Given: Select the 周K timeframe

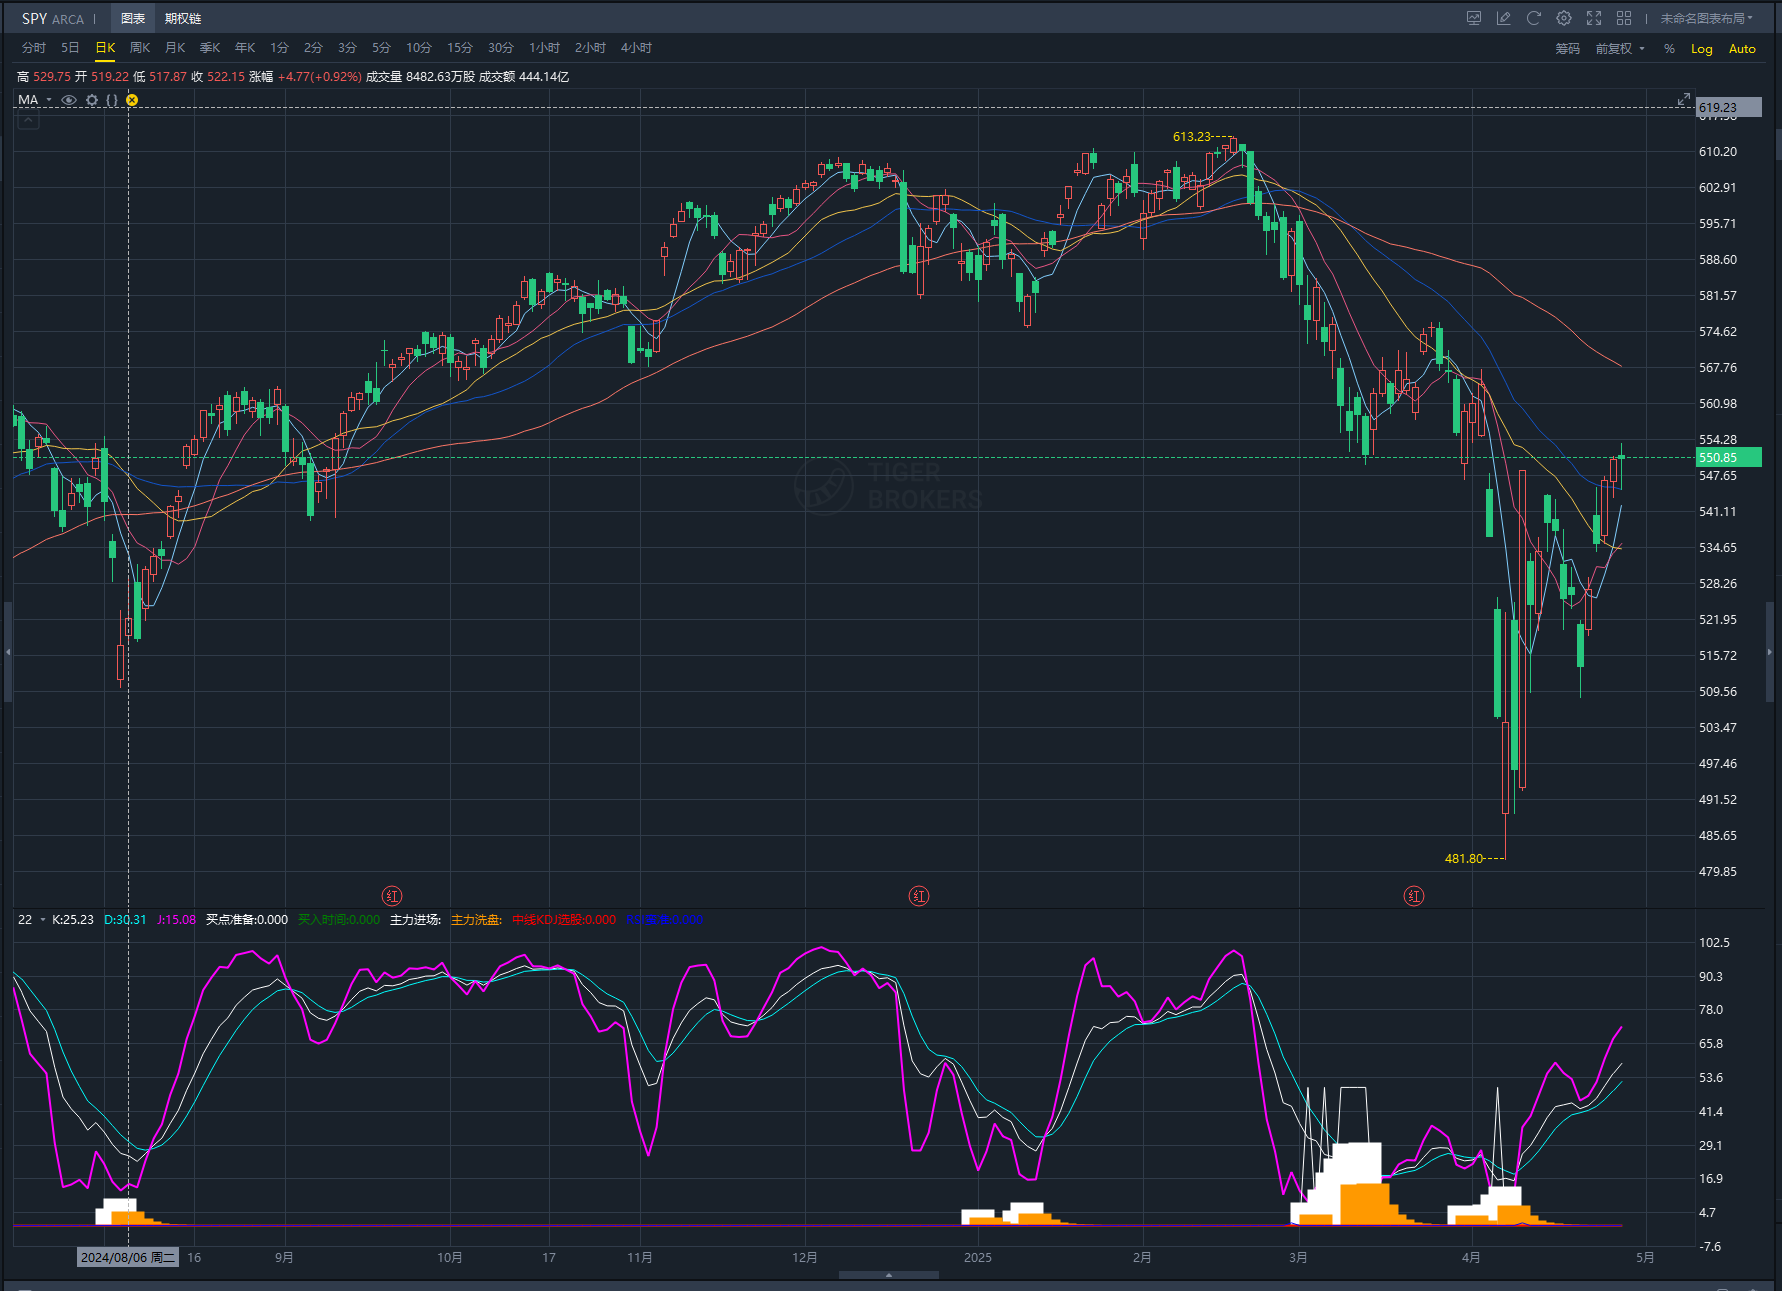Looking at the screenshot, I should 140,48.
